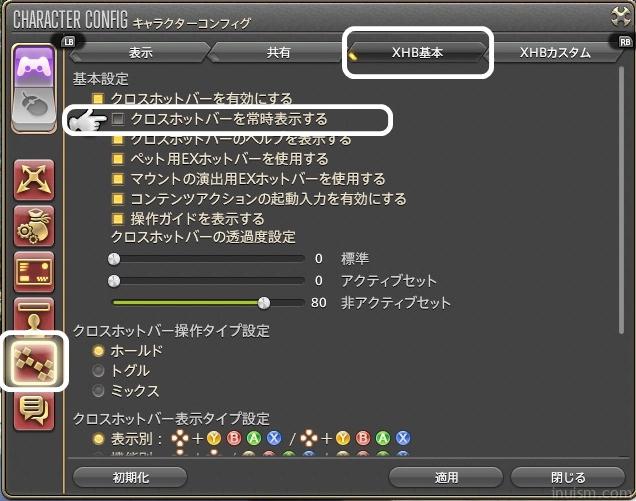This screenshot has width=636, height=501.
Task: Switch to the XHBカスタム tab
Action: tap(554, 52)
